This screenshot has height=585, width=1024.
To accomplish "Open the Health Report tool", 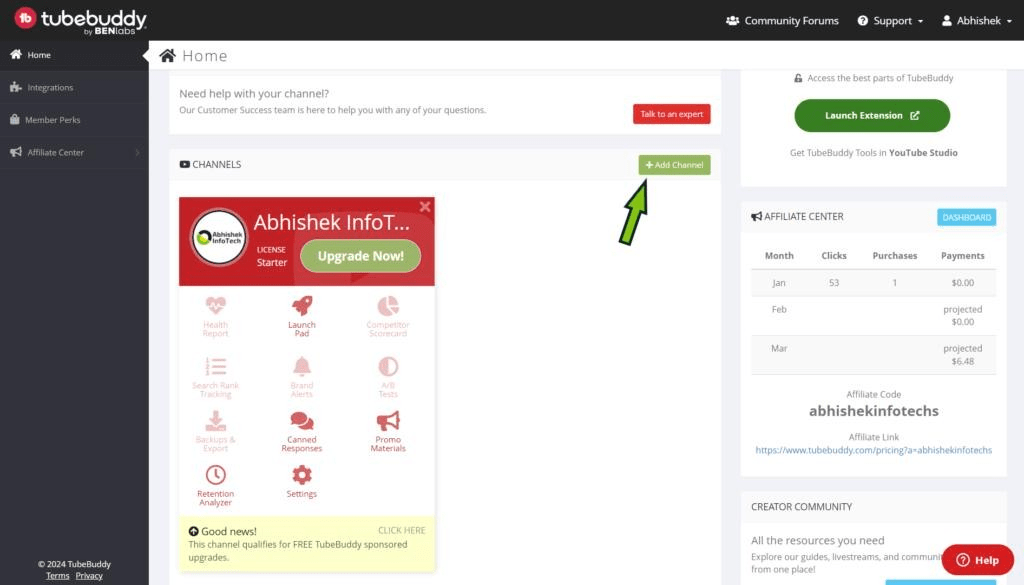I will click(216, 317).
